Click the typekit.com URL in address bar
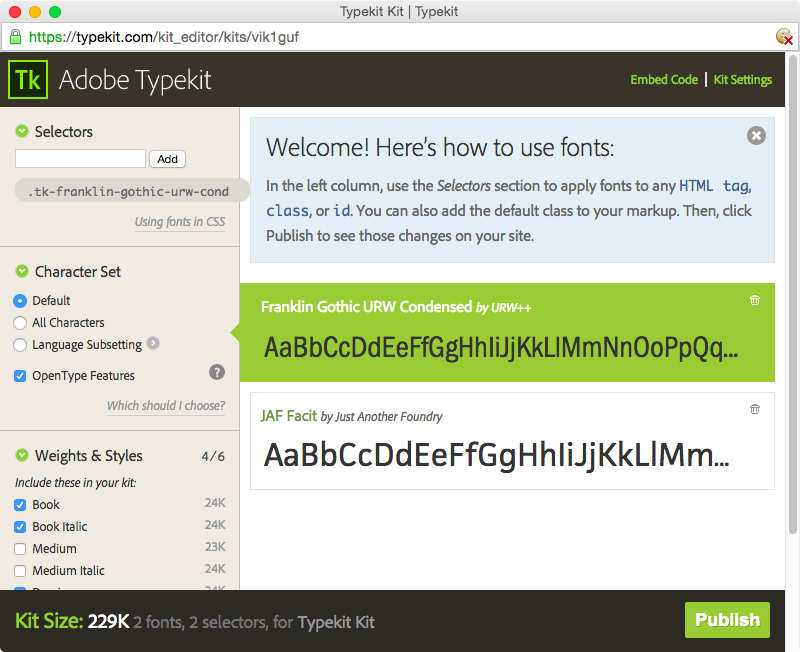Image resolution: width=800 pixels, height=652 pixels. click(163, 37)
